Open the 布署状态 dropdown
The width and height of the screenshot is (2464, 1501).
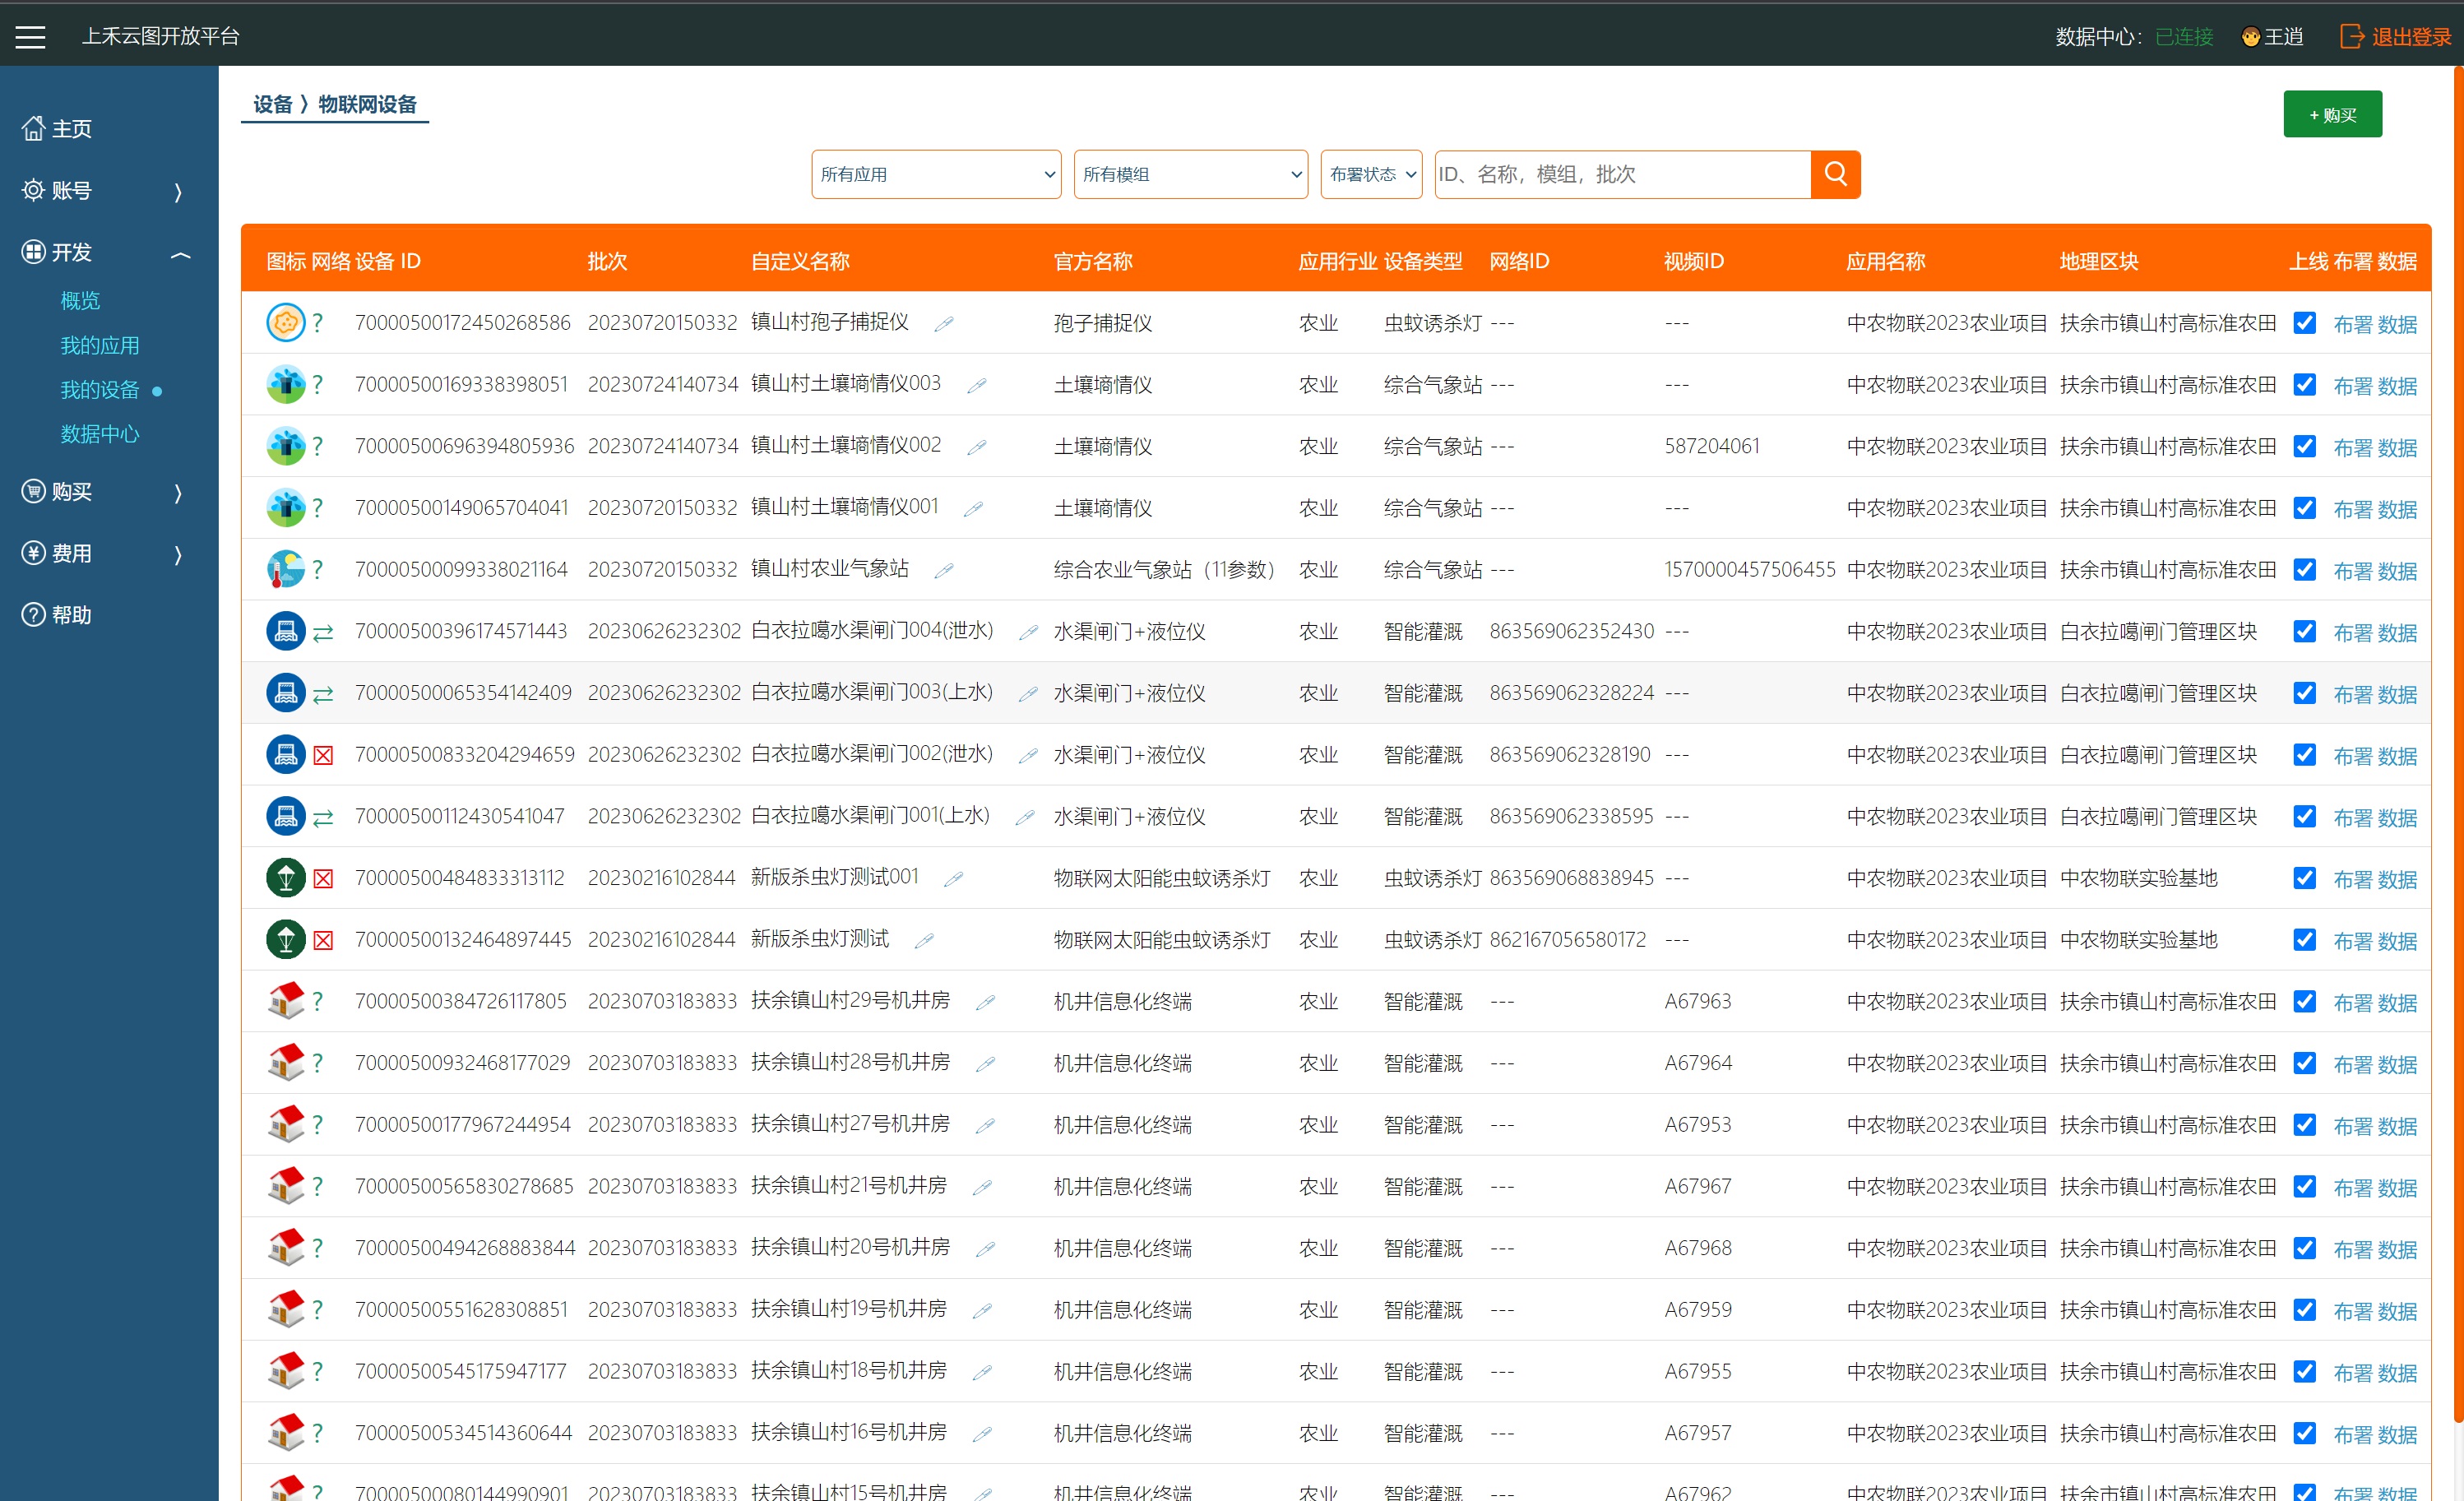point(1371,174)
